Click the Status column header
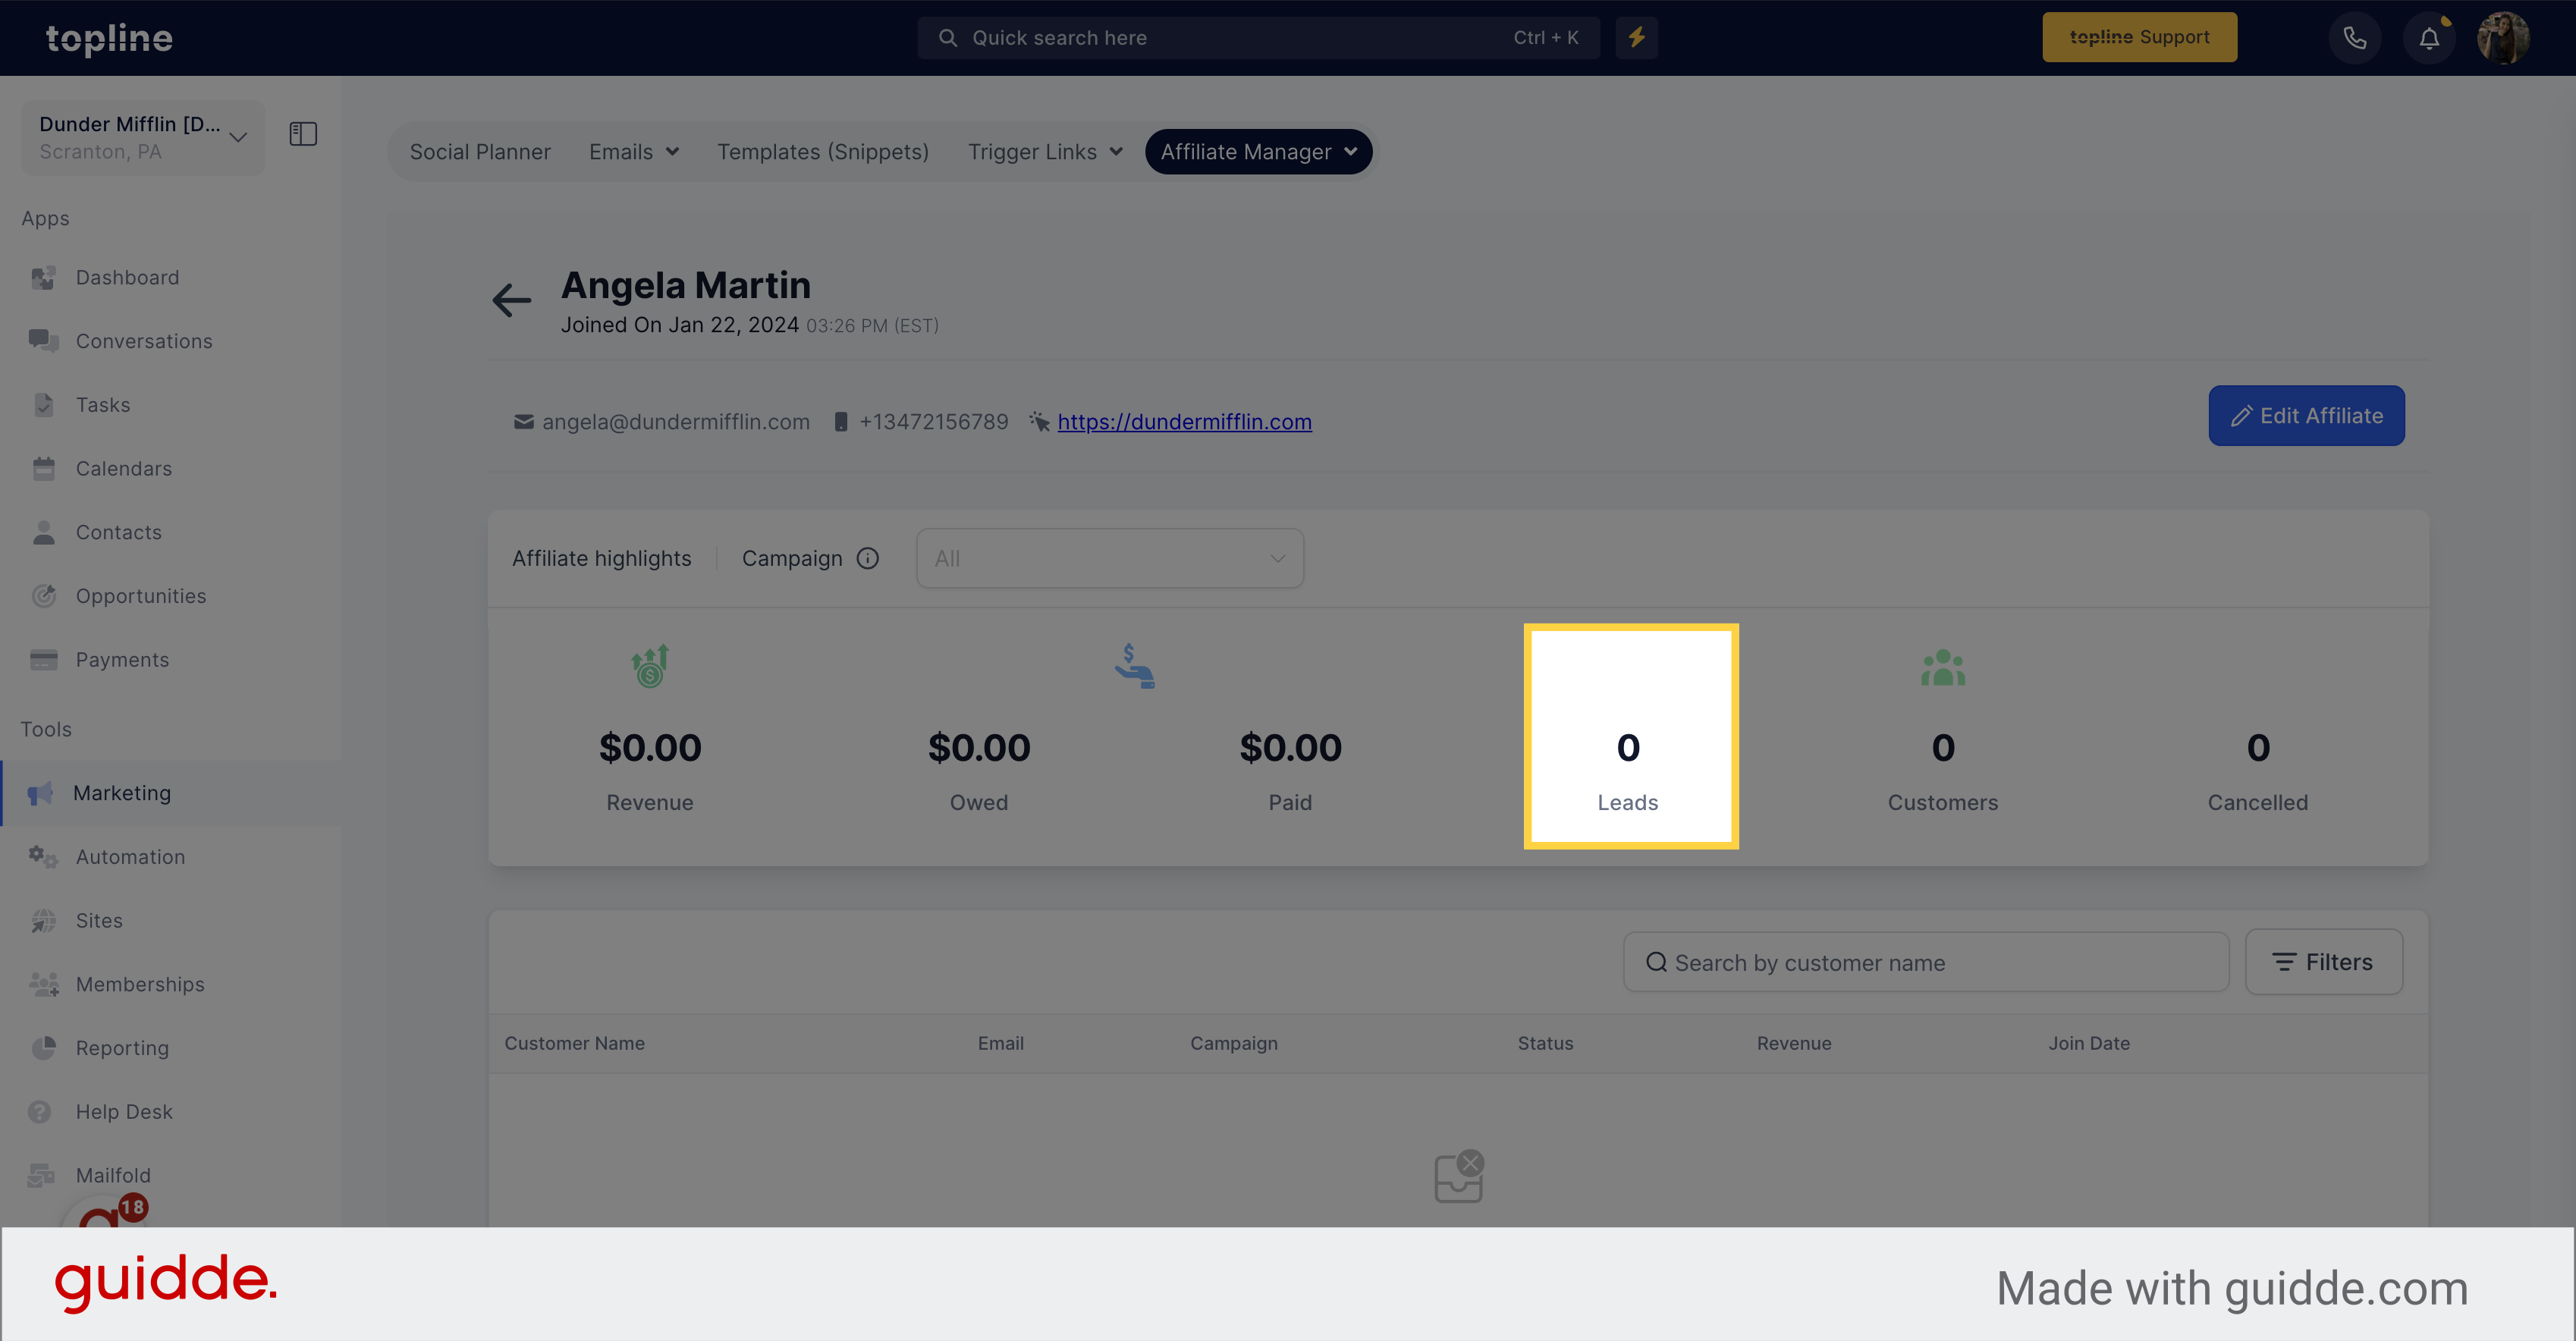 tap(1545, 1043)
